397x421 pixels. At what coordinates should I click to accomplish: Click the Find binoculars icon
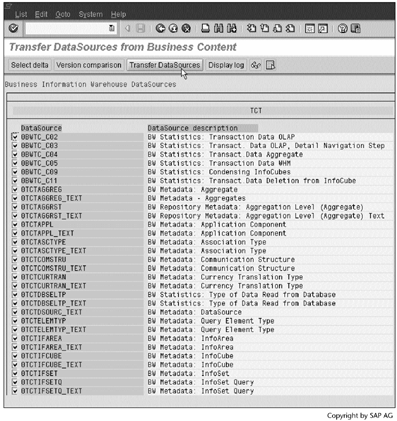[218, 29]
